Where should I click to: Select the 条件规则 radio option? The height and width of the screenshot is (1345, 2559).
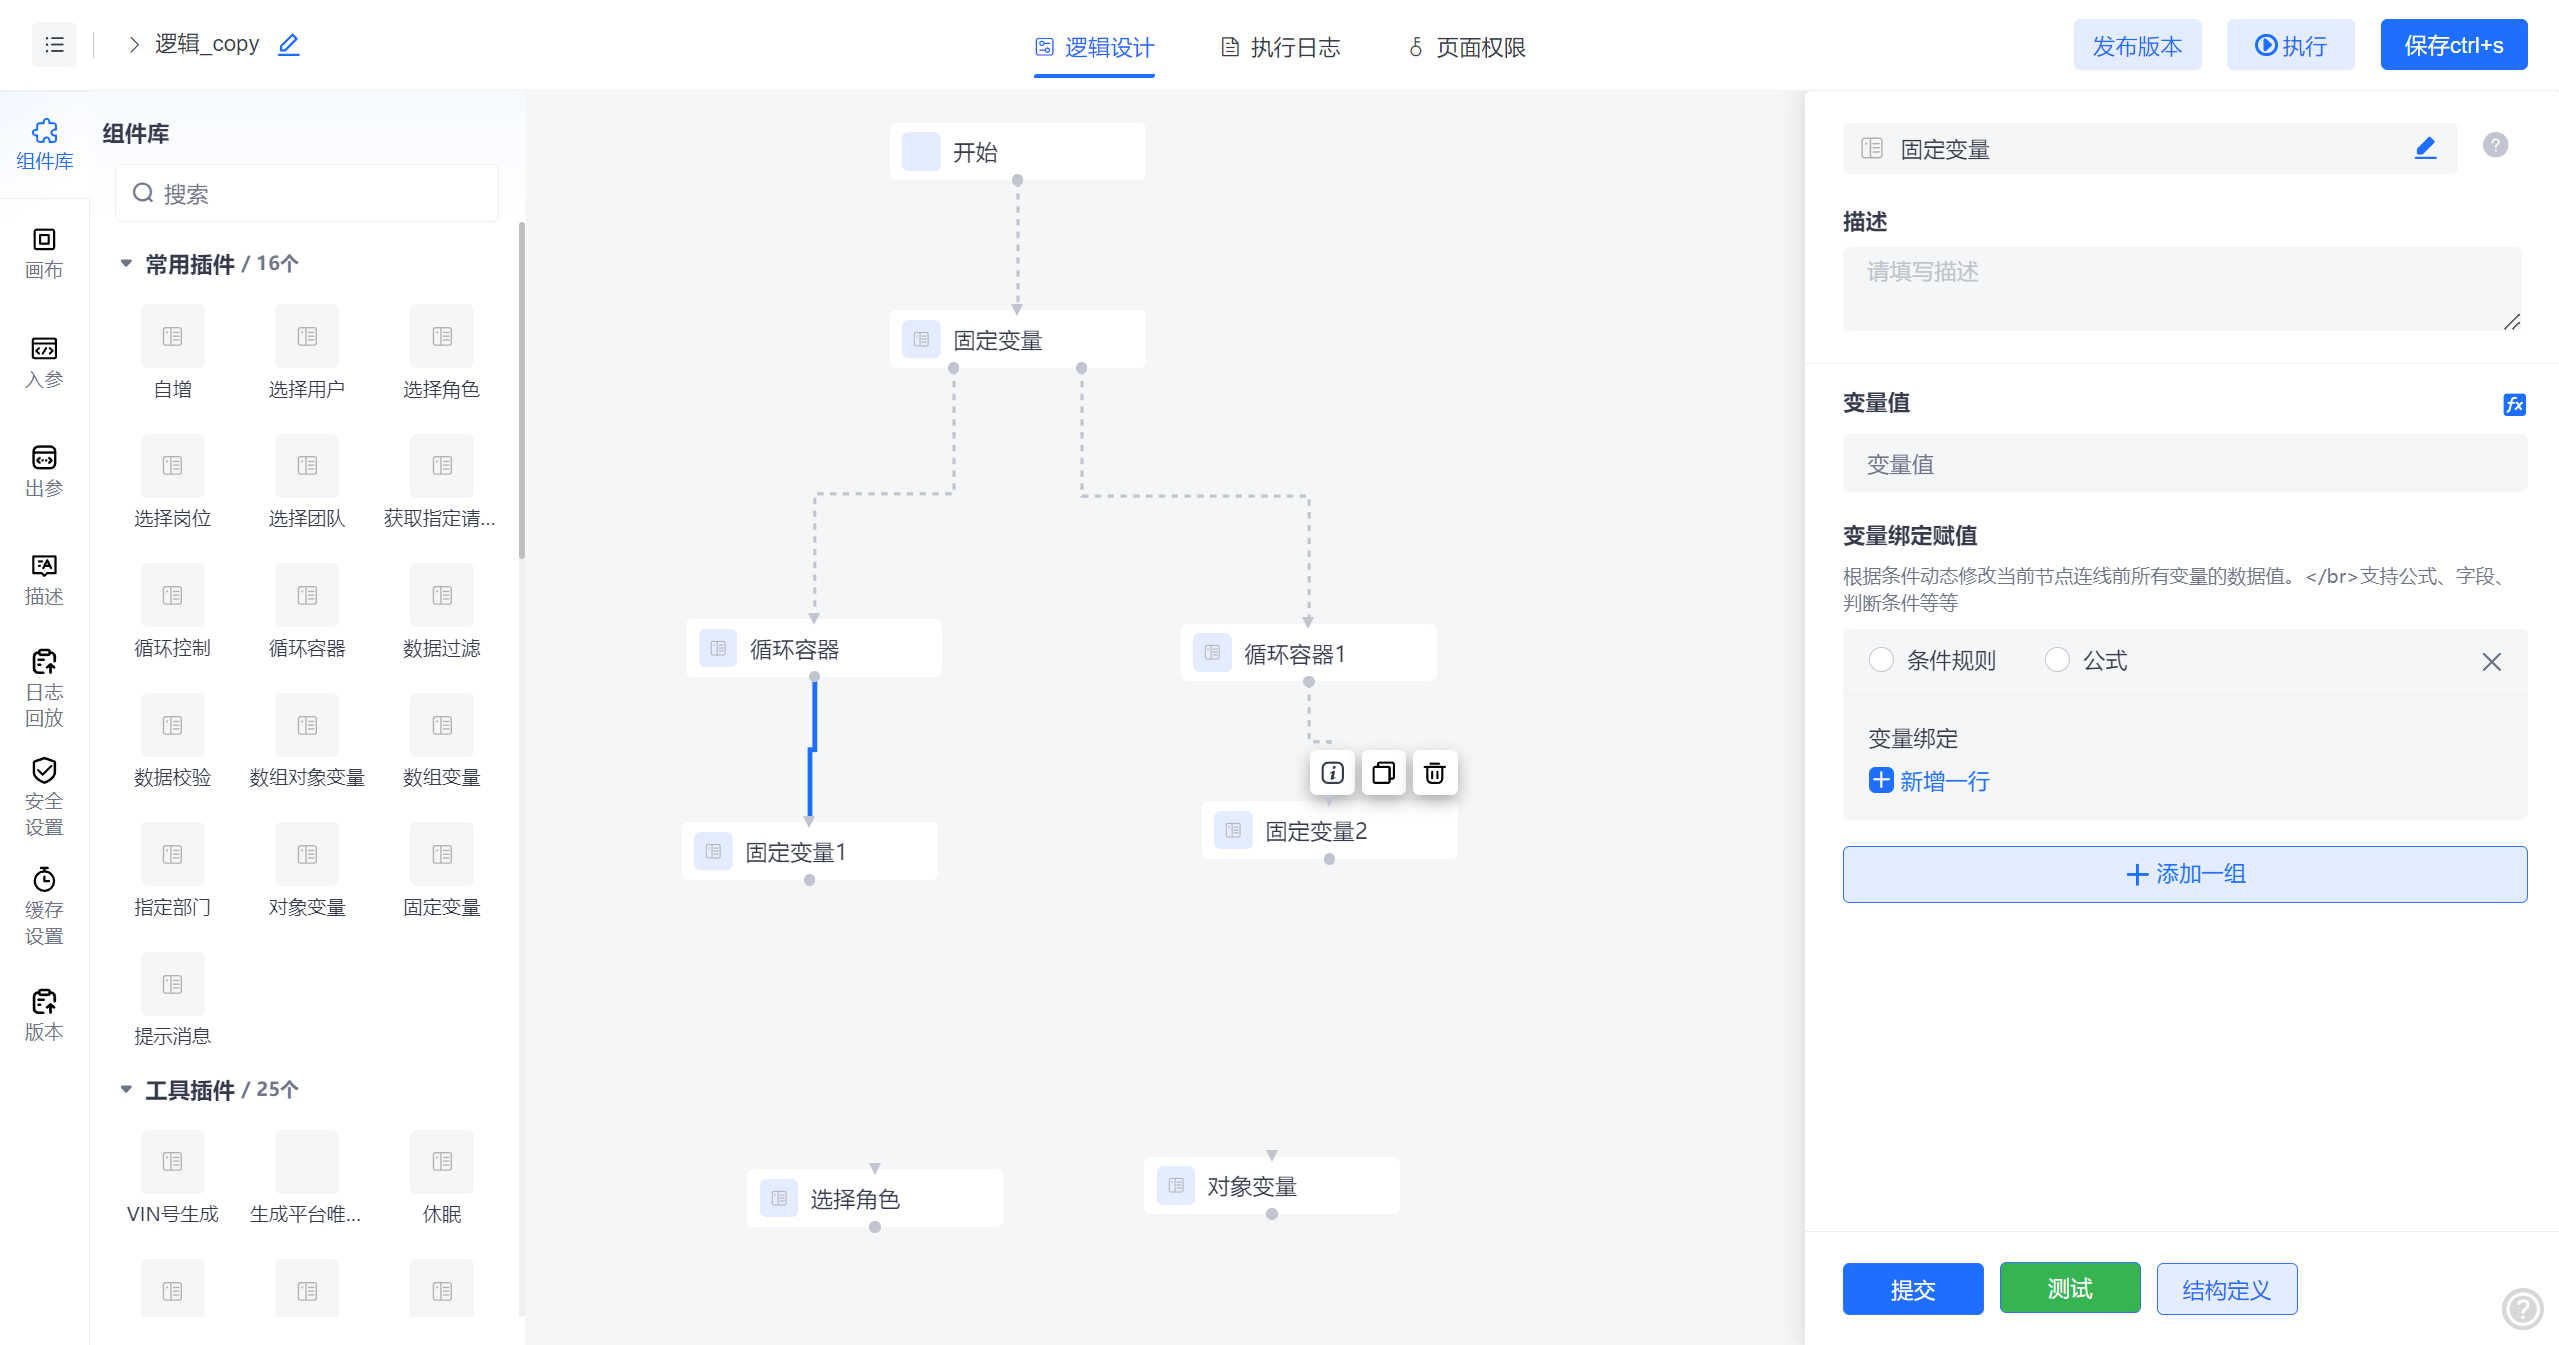[x=1881, y=660]
